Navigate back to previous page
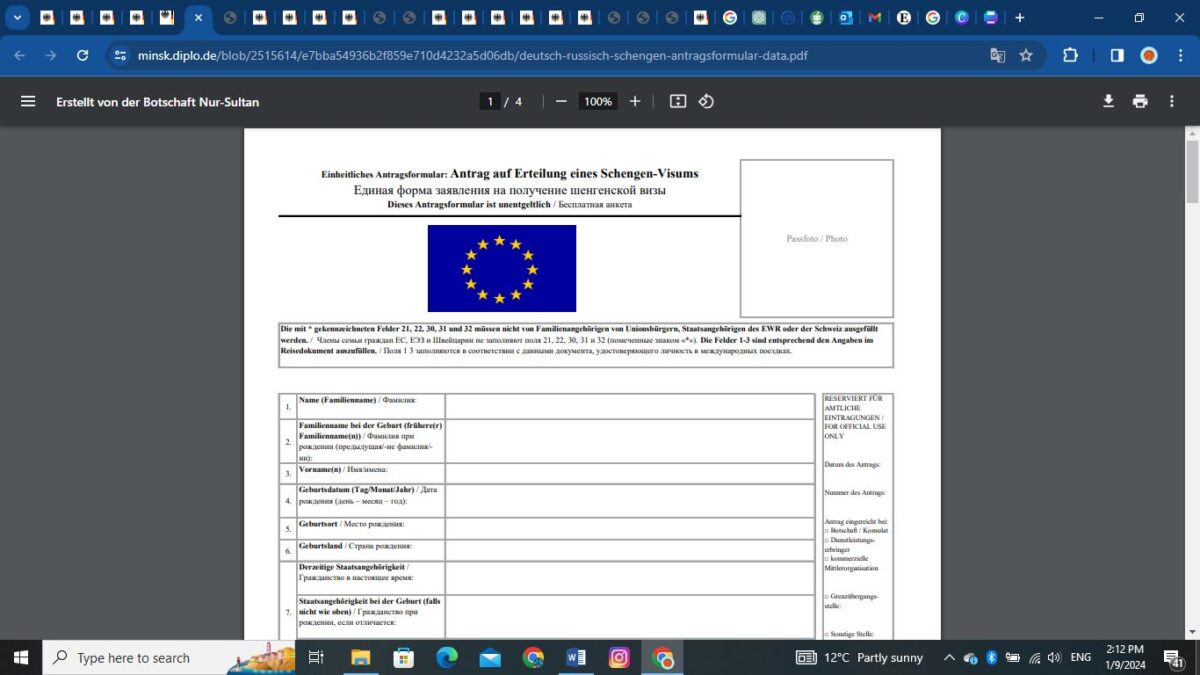 tap(20, 57)
